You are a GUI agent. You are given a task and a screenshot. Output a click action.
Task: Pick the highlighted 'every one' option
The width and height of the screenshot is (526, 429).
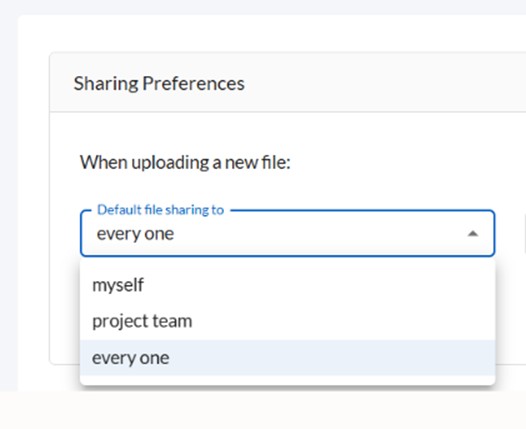click(x=287, y=358)
